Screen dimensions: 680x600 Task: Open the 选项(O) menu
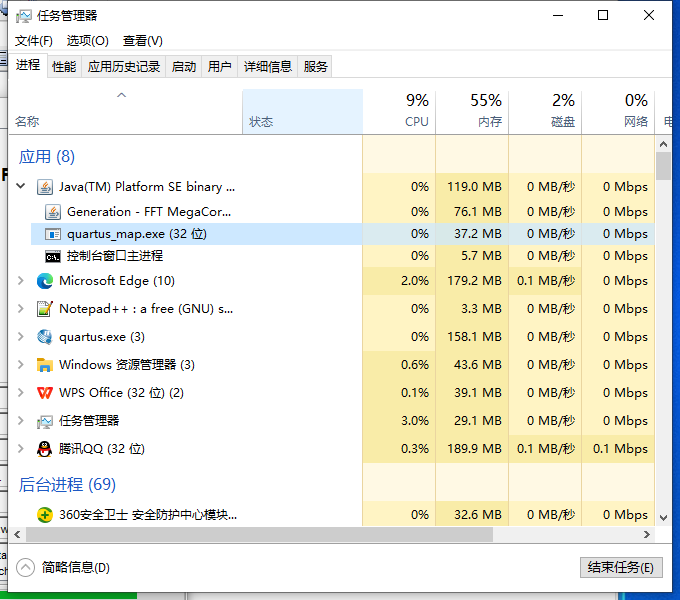88,41
